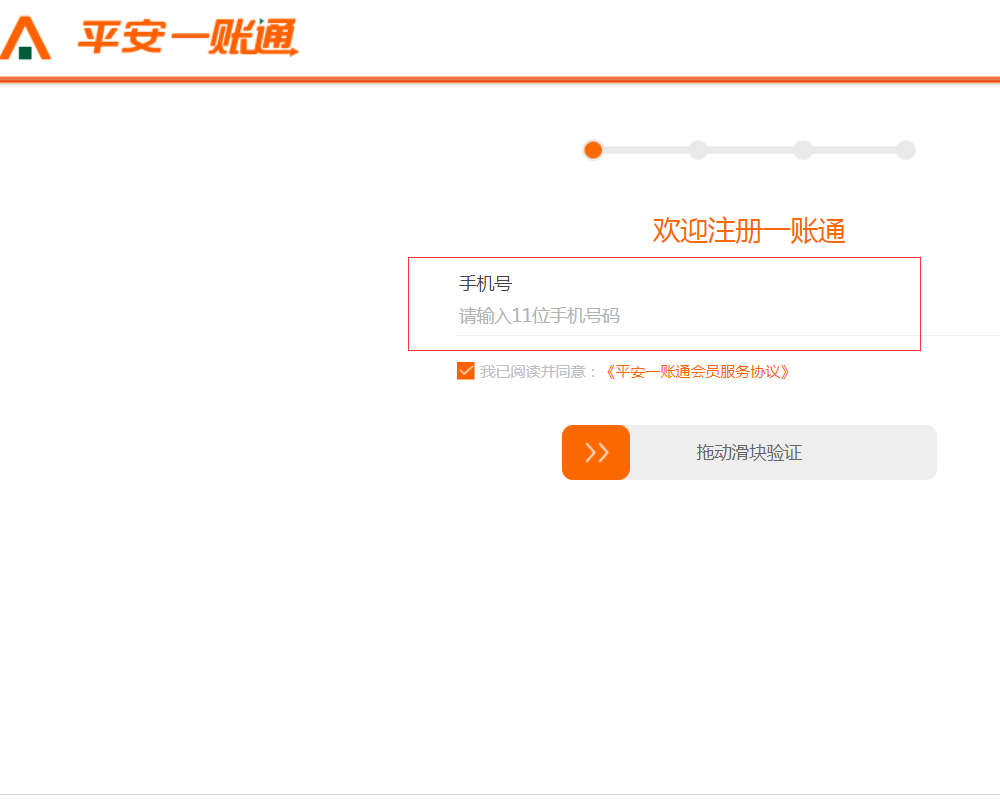Open the 平安一账通会员服务协议 link
The image size is (1000, 800).
click(698, 372)
